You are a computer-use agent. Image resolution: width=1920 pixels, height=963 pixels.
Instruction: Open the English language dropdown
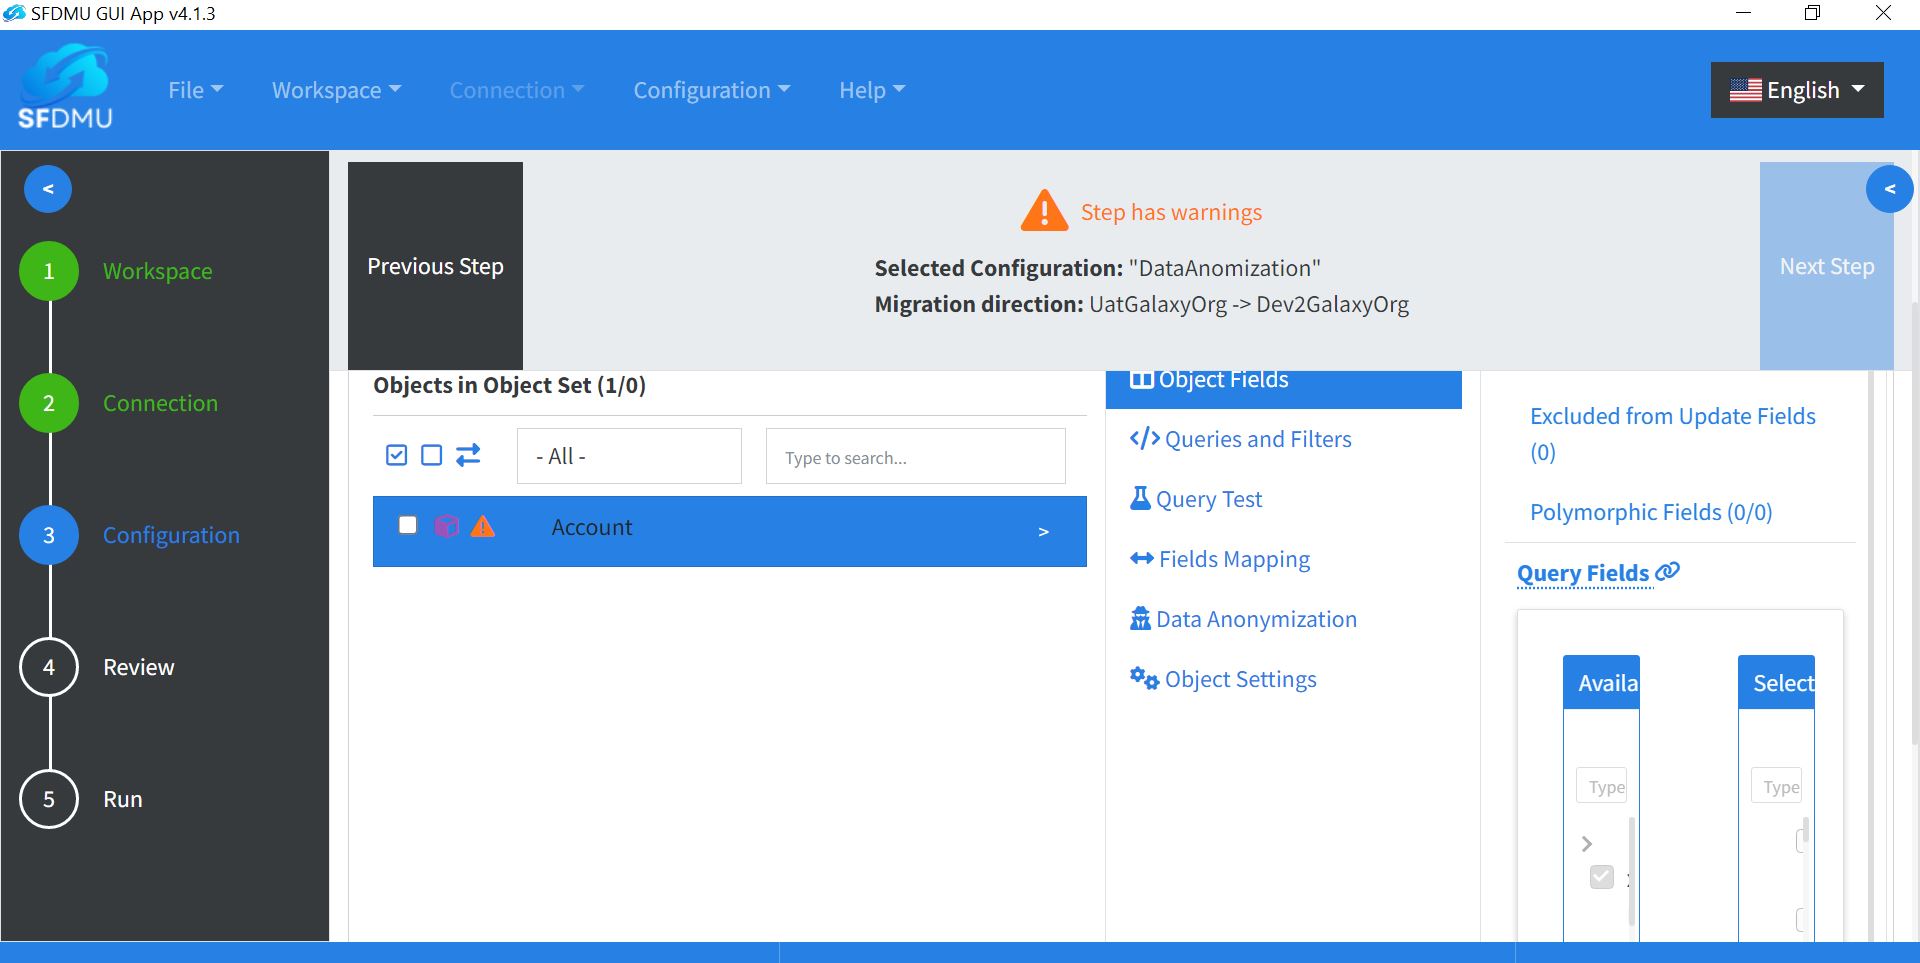pos(1797,90)
